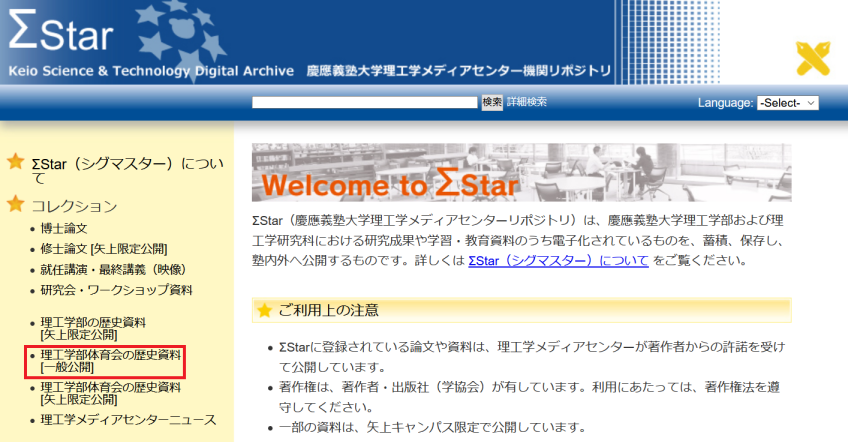This screenshot has height=442, width=848.
Task: Follow the blue ΣStar(シグマスター)について text link
Action: click(x=558, y=261)
